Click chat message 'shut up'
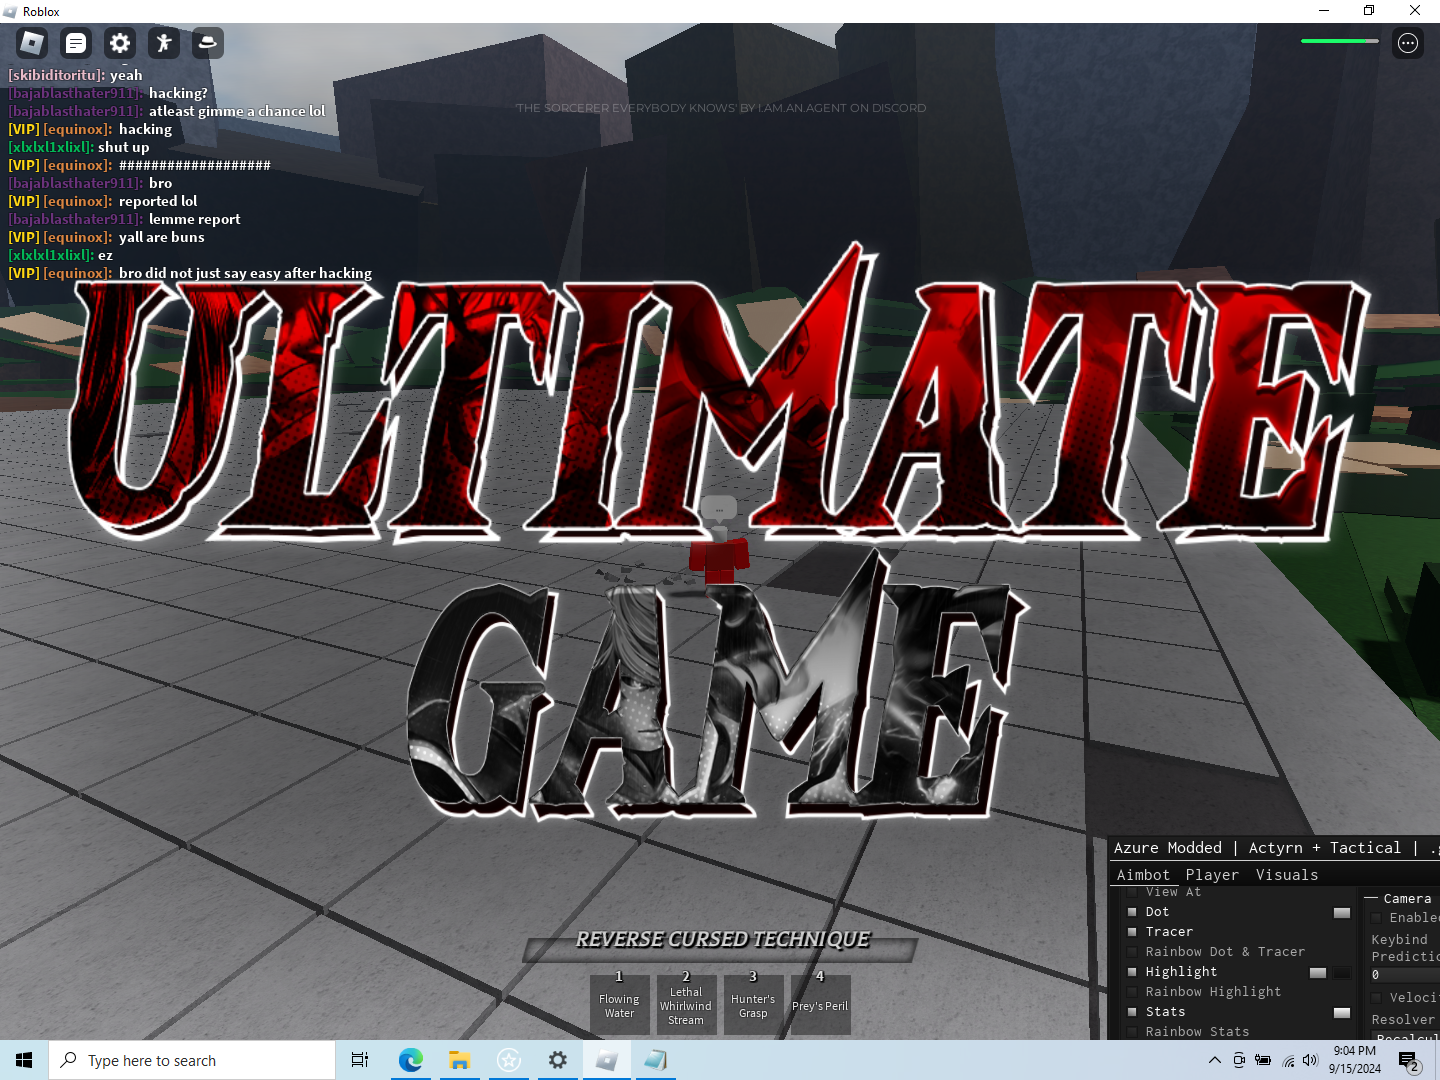1440x1080 pixels. click(123, 147)
